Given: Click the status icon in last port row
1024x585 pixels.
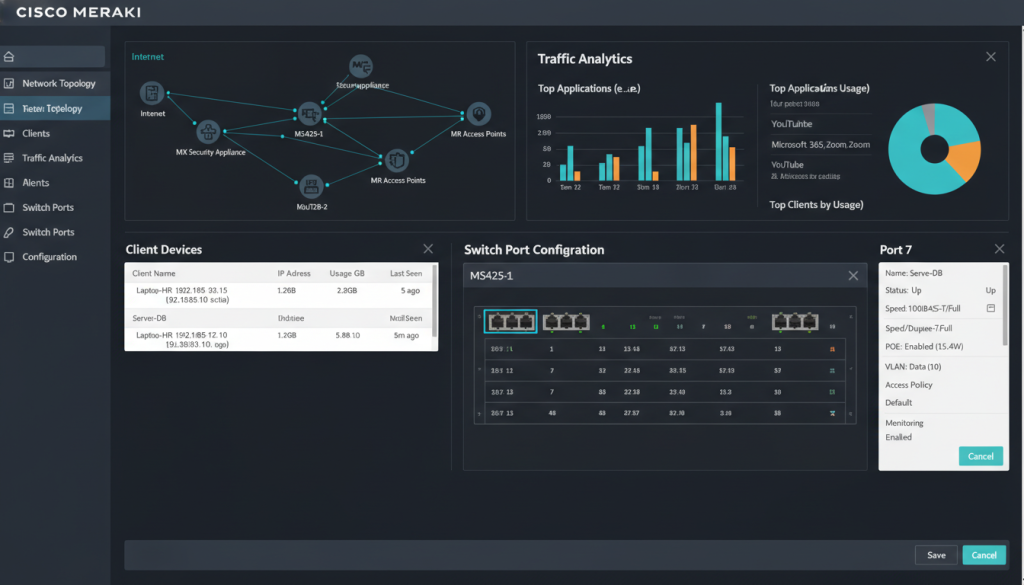Looking at the screenshot, I should click(x=832, y=413).
